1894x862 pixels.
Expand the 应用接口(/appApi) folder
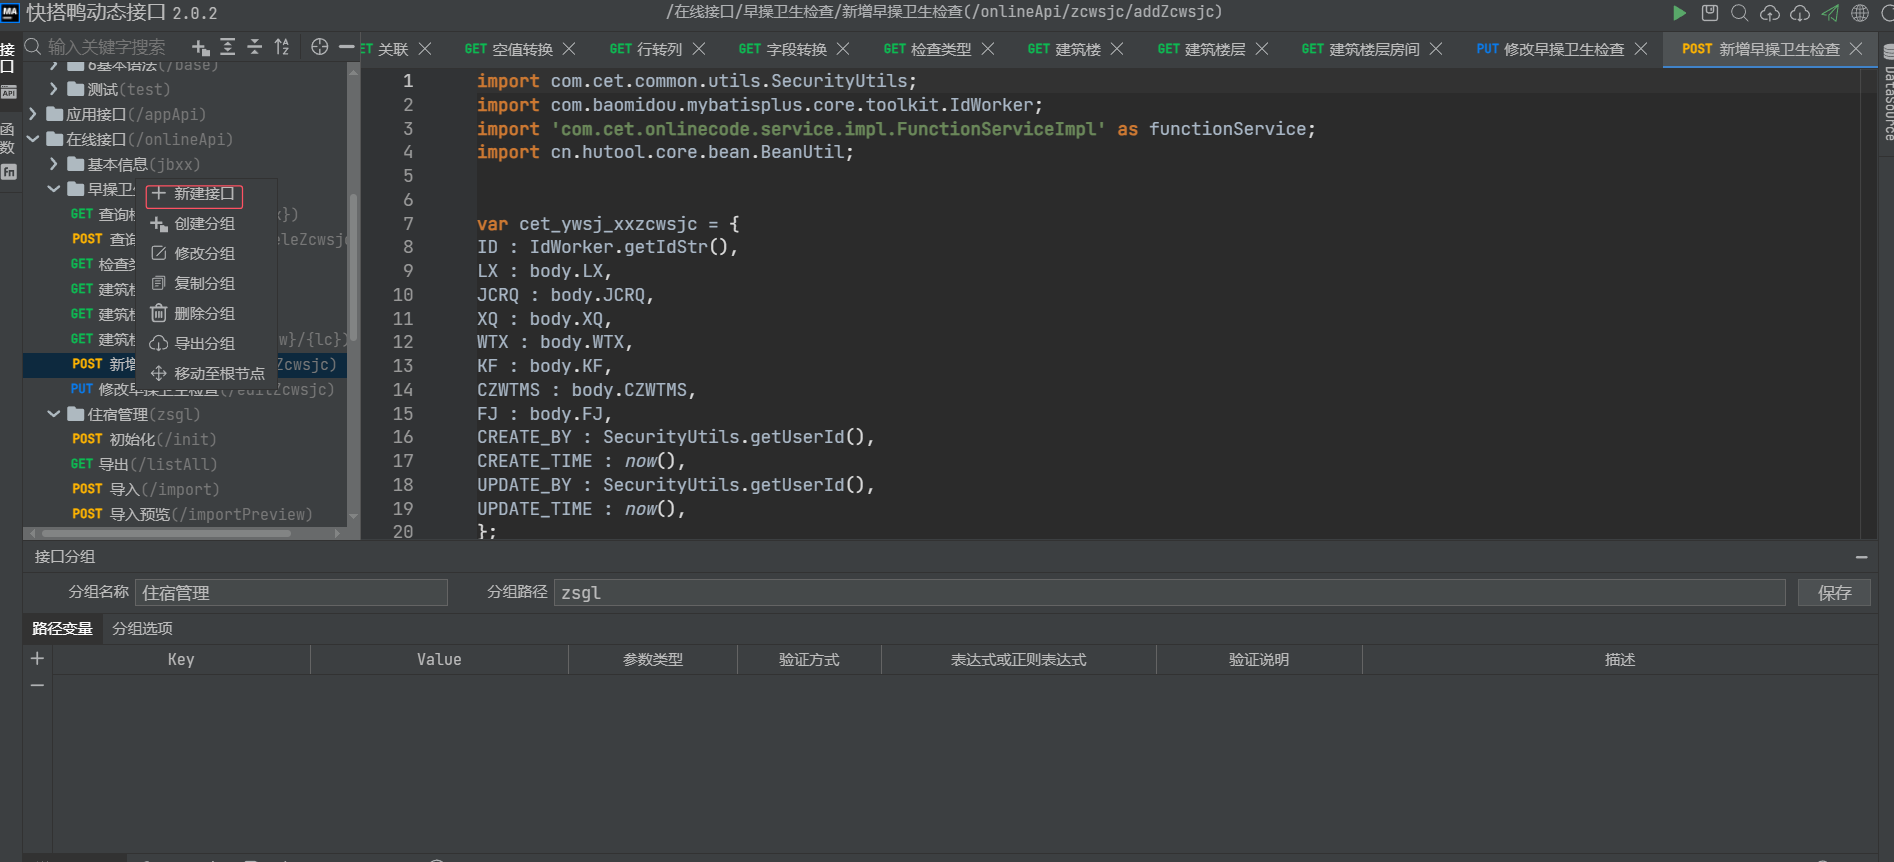pyautogui.click(x=33, y=114)
